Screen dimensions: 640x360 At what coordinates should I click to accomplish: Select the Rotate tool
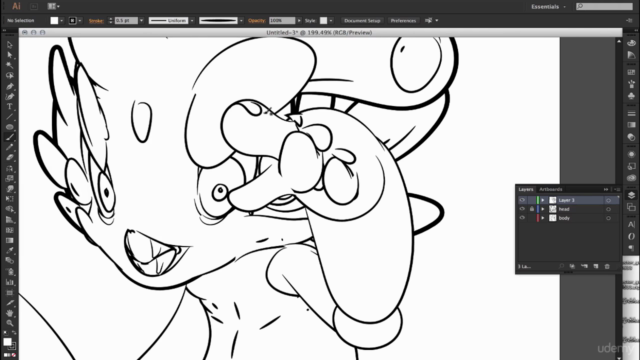pos(10,168)
